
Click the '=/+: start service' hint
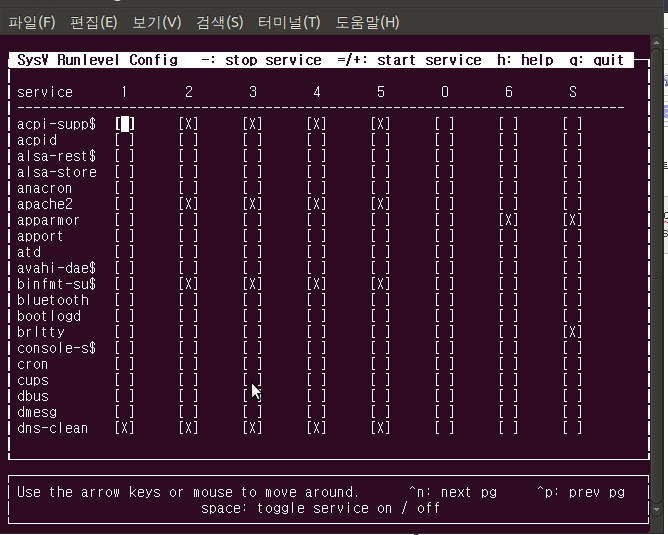[x=409, y=60]
